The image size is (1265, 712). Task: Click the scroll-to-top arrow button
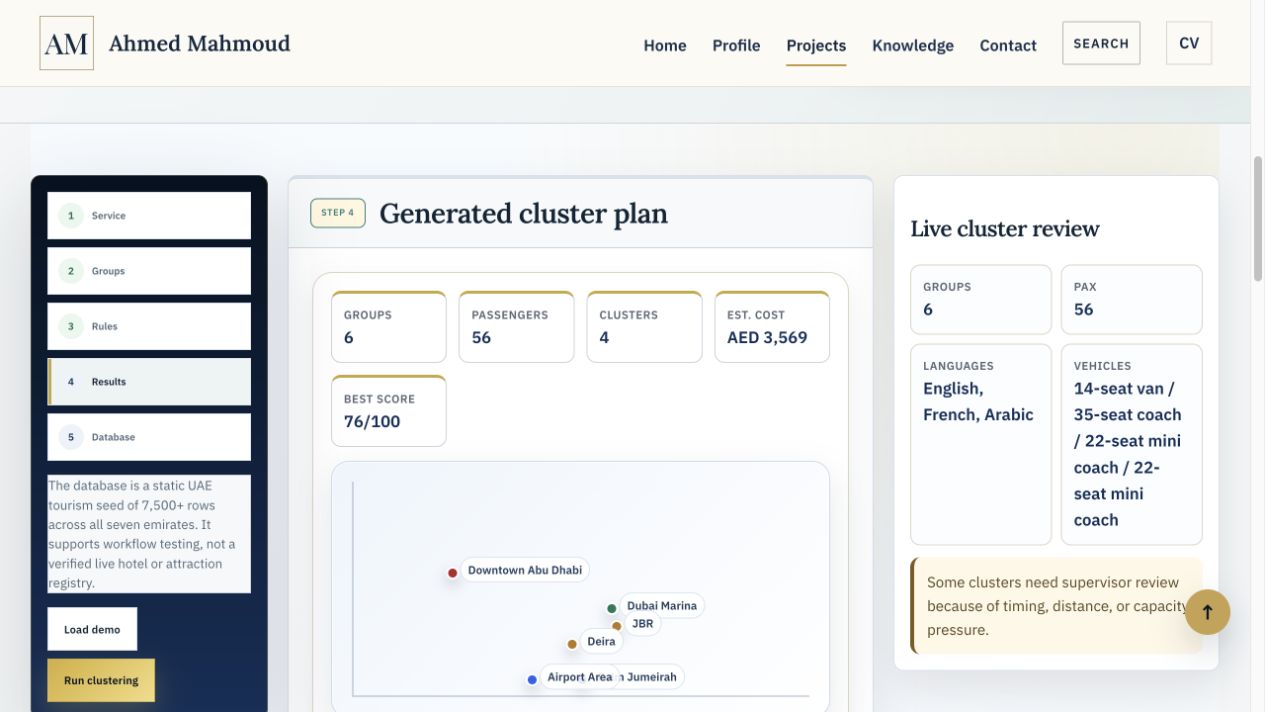(1207, 612)
